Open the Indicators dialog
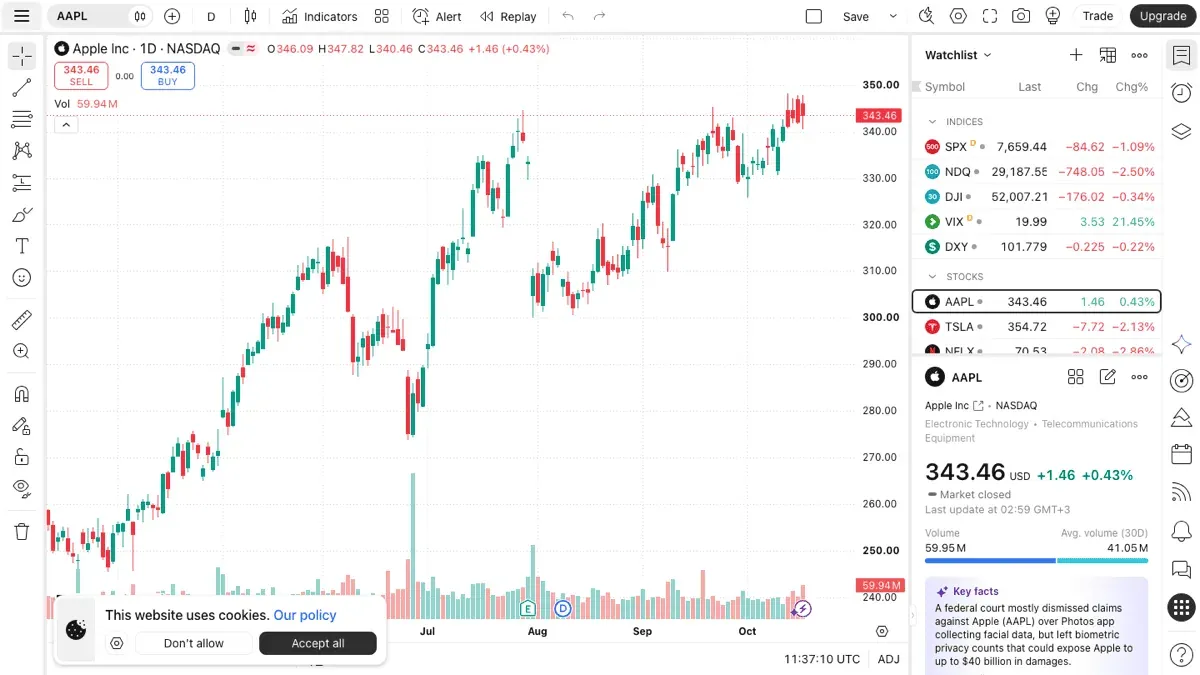 point(319,16)
